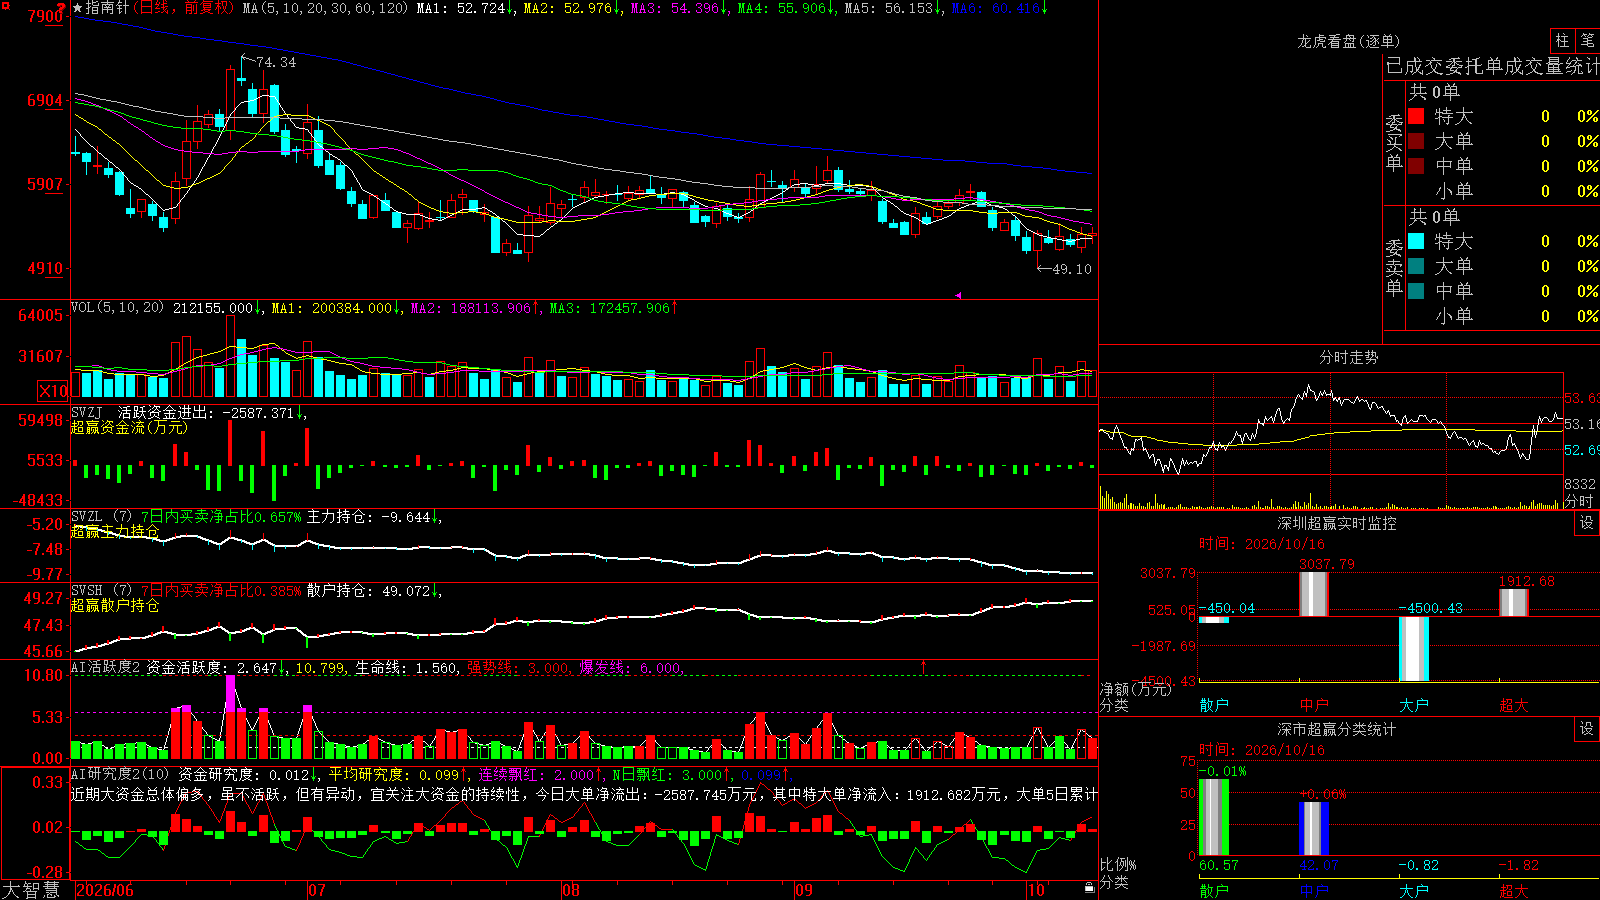Click the AI研究度2(10) indicator label
1600x900 pixels.
pyautogui.click(x=120, y=774)
